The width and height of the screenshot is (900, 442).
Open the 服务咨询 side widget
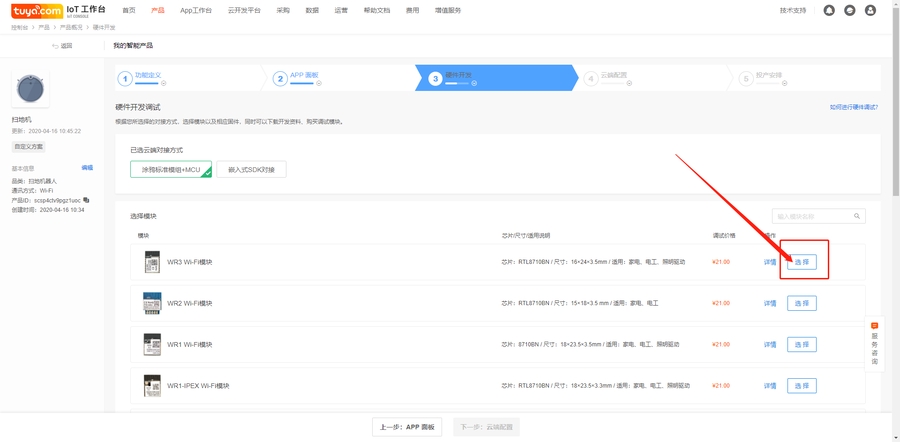[x=874, y=345]
